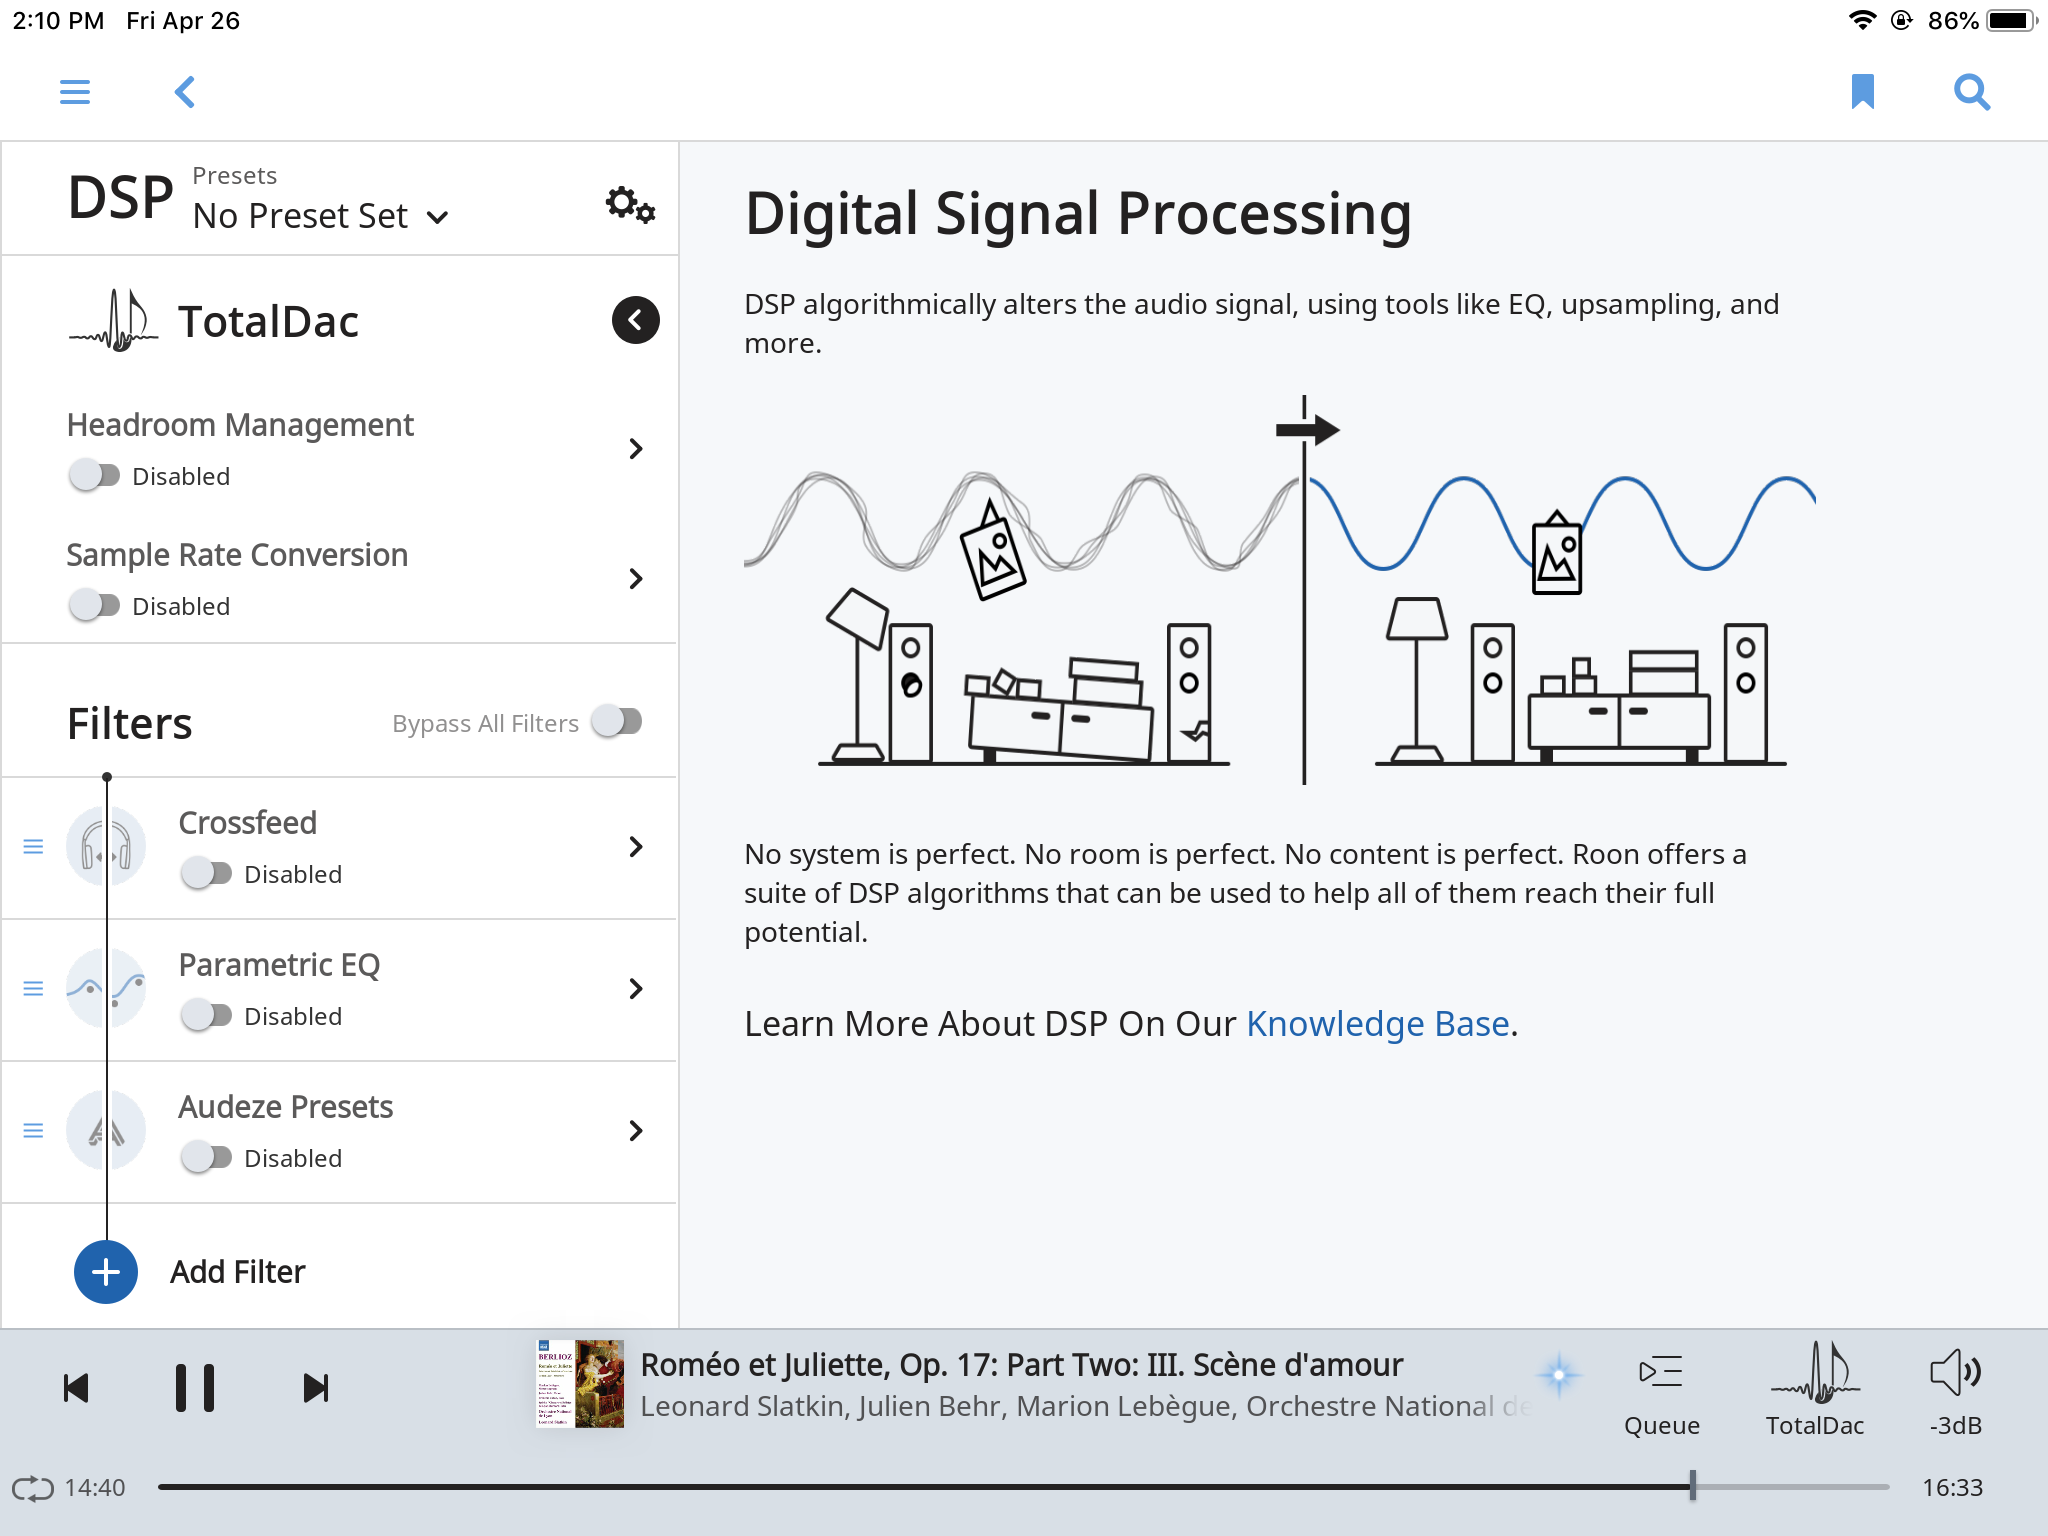The height and width of the screenshot is (1536, 2048).
Task: Go back with the left chevron
Action: [185, 92]
